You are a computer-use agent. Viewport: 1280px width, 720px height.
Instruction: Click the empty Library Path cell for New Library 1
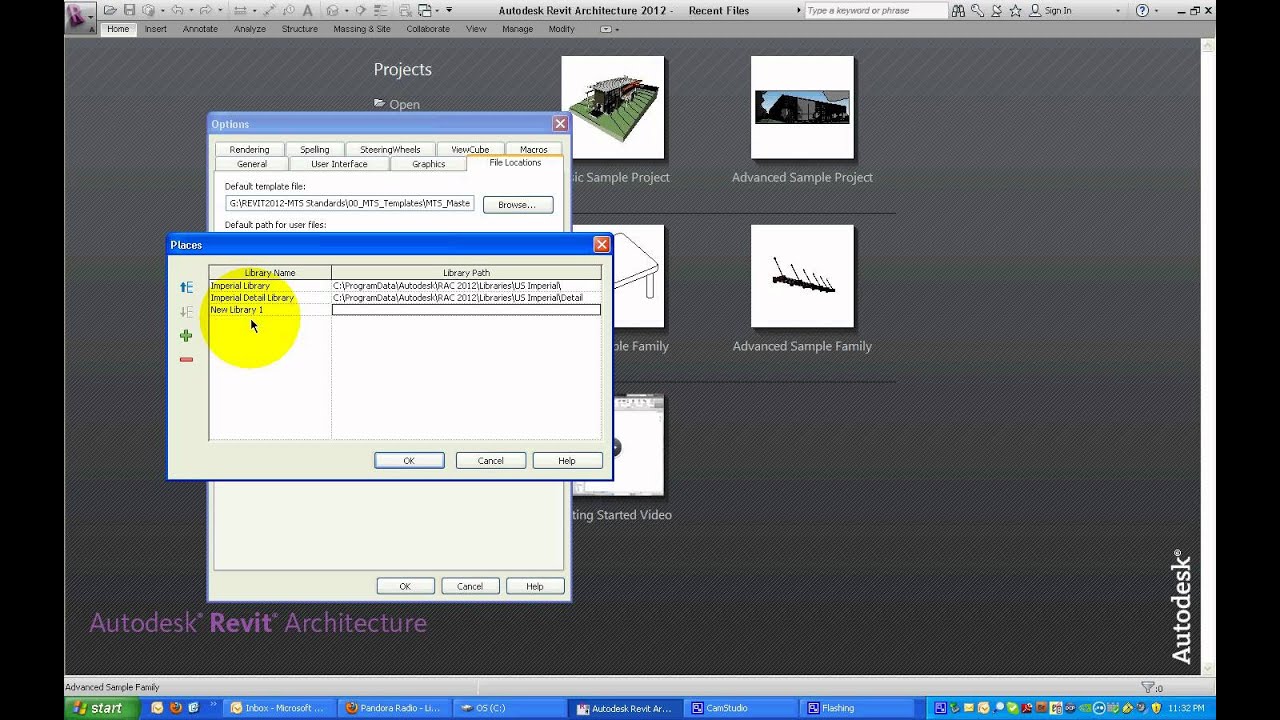coord(466,310)
